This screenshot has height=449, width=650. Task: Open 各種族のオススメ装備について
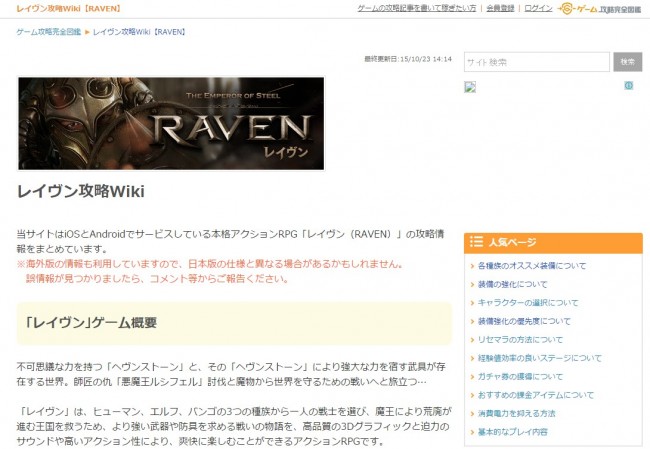(532, 266)
